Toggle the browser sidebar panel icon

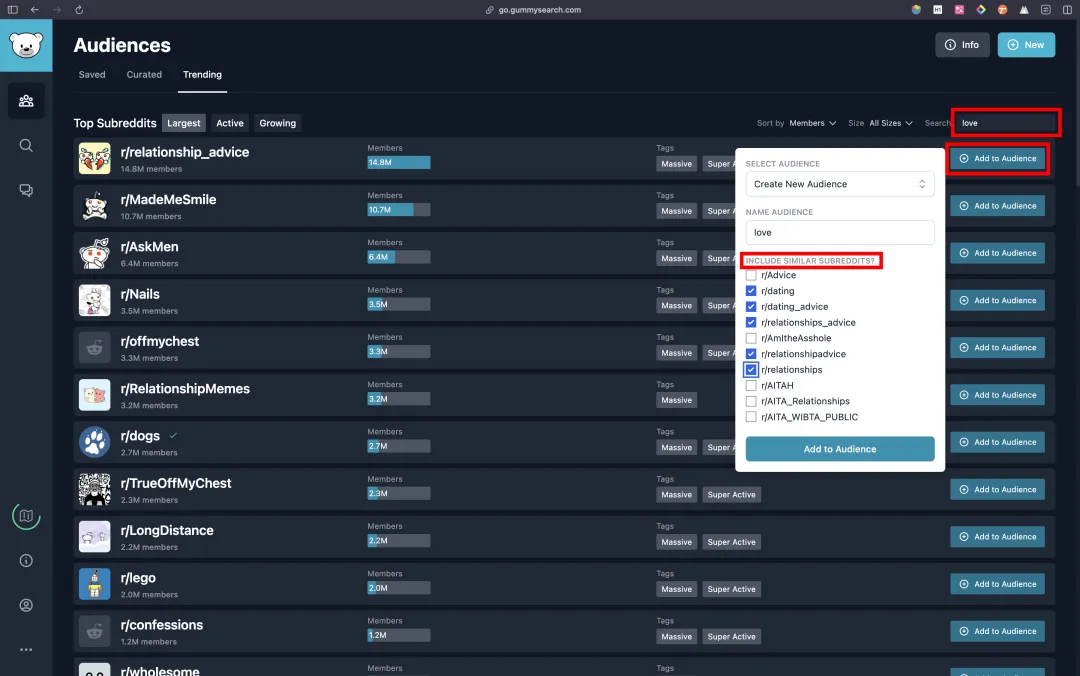pos(12,10)
